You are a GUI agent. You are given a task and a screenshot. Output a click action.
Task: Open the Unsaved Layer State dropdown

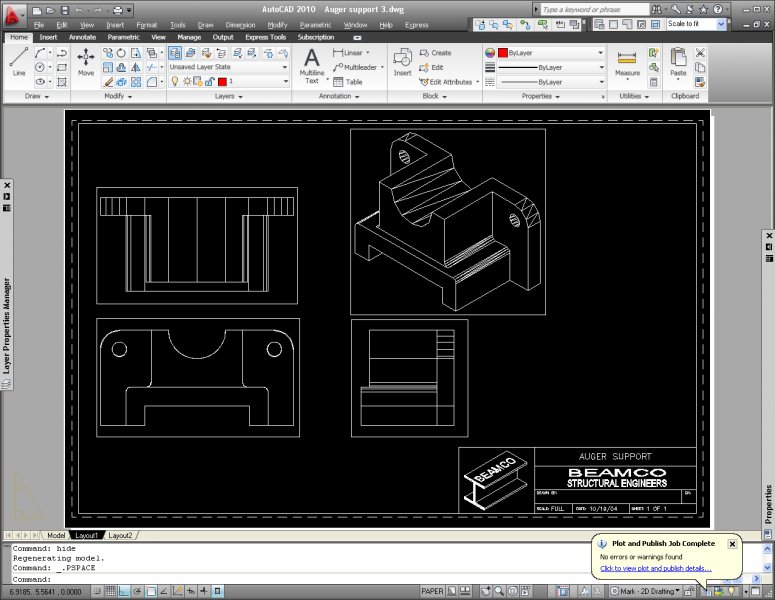point(228,67)
